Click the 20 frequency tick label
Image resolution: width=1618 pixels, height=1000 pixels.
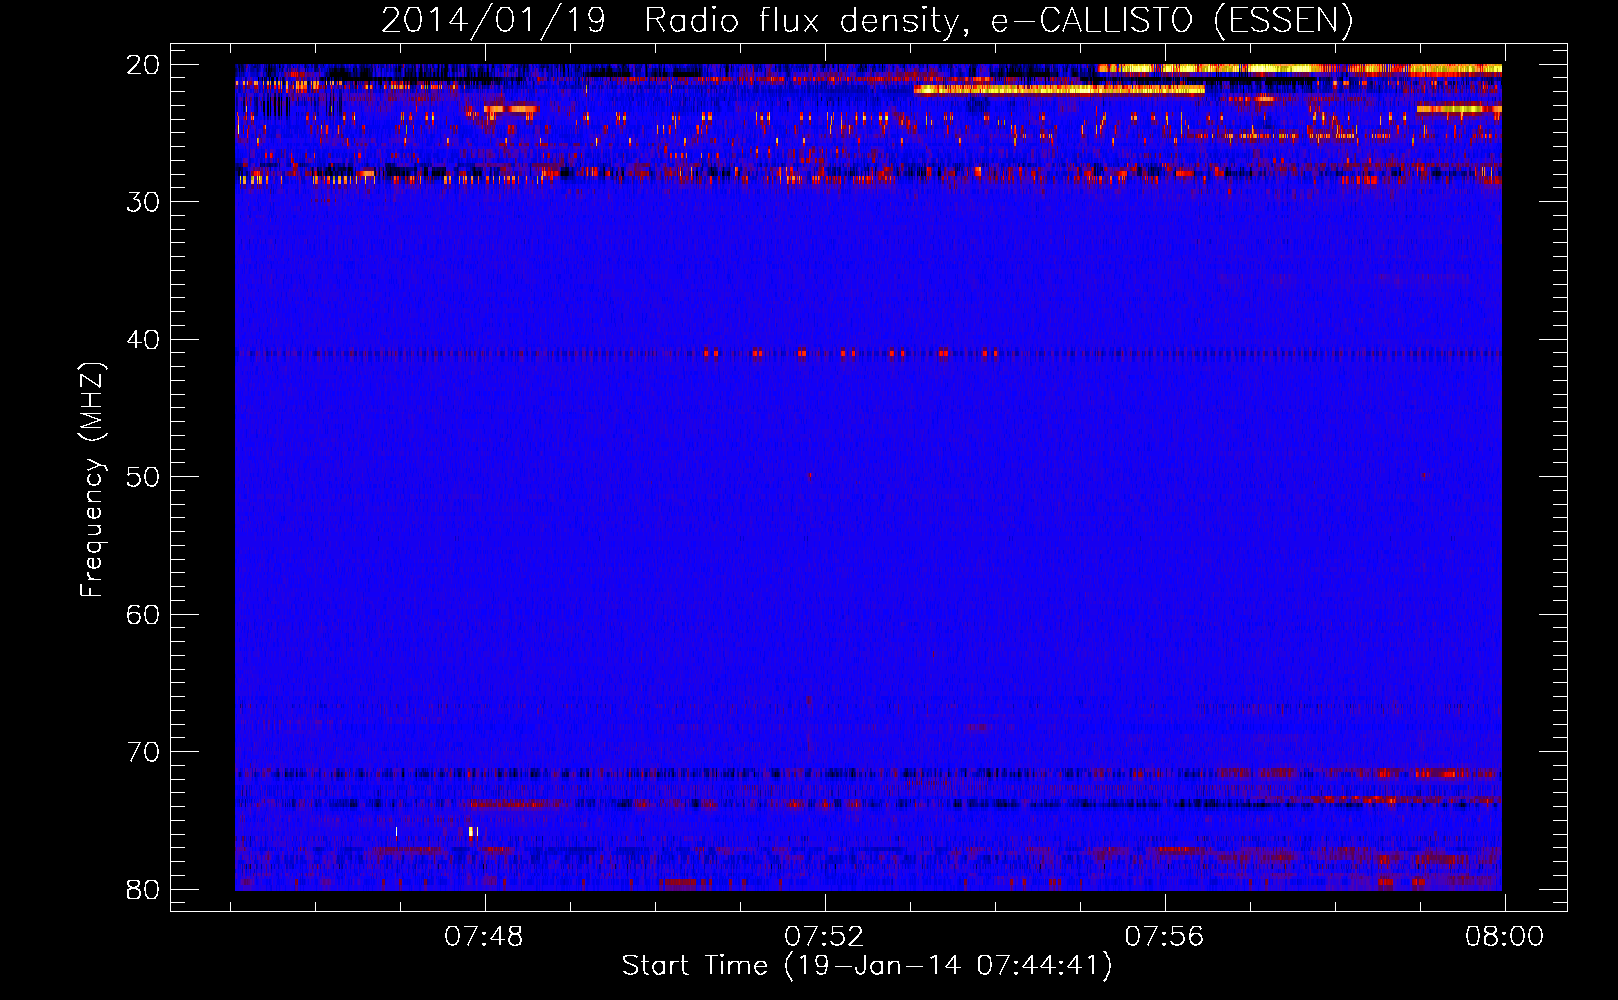(143, 65)
